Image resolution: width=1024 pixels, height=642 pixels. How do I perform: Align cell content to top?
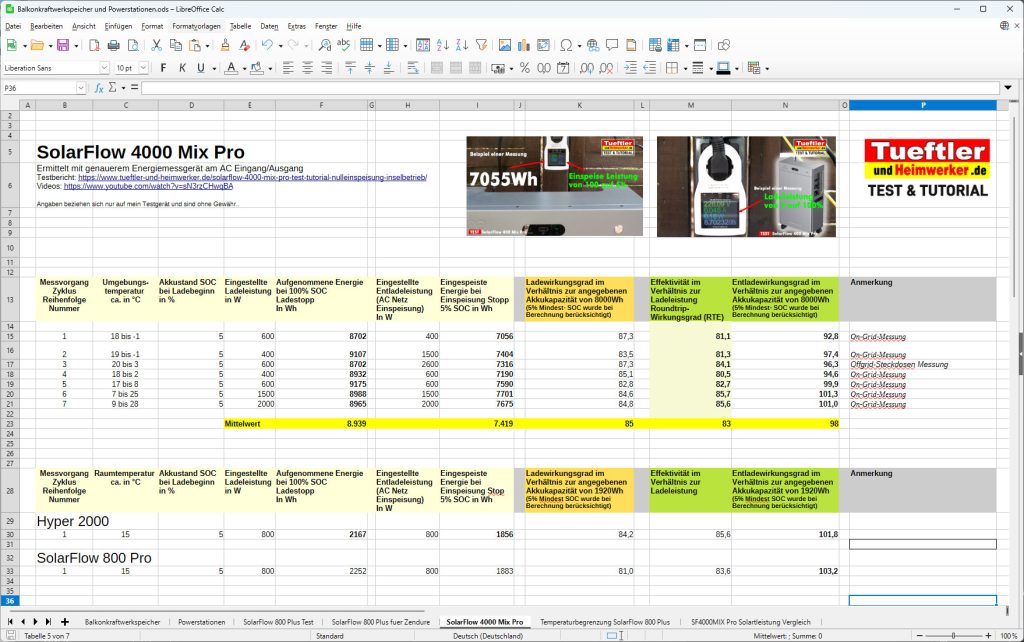tap(350, 68)
